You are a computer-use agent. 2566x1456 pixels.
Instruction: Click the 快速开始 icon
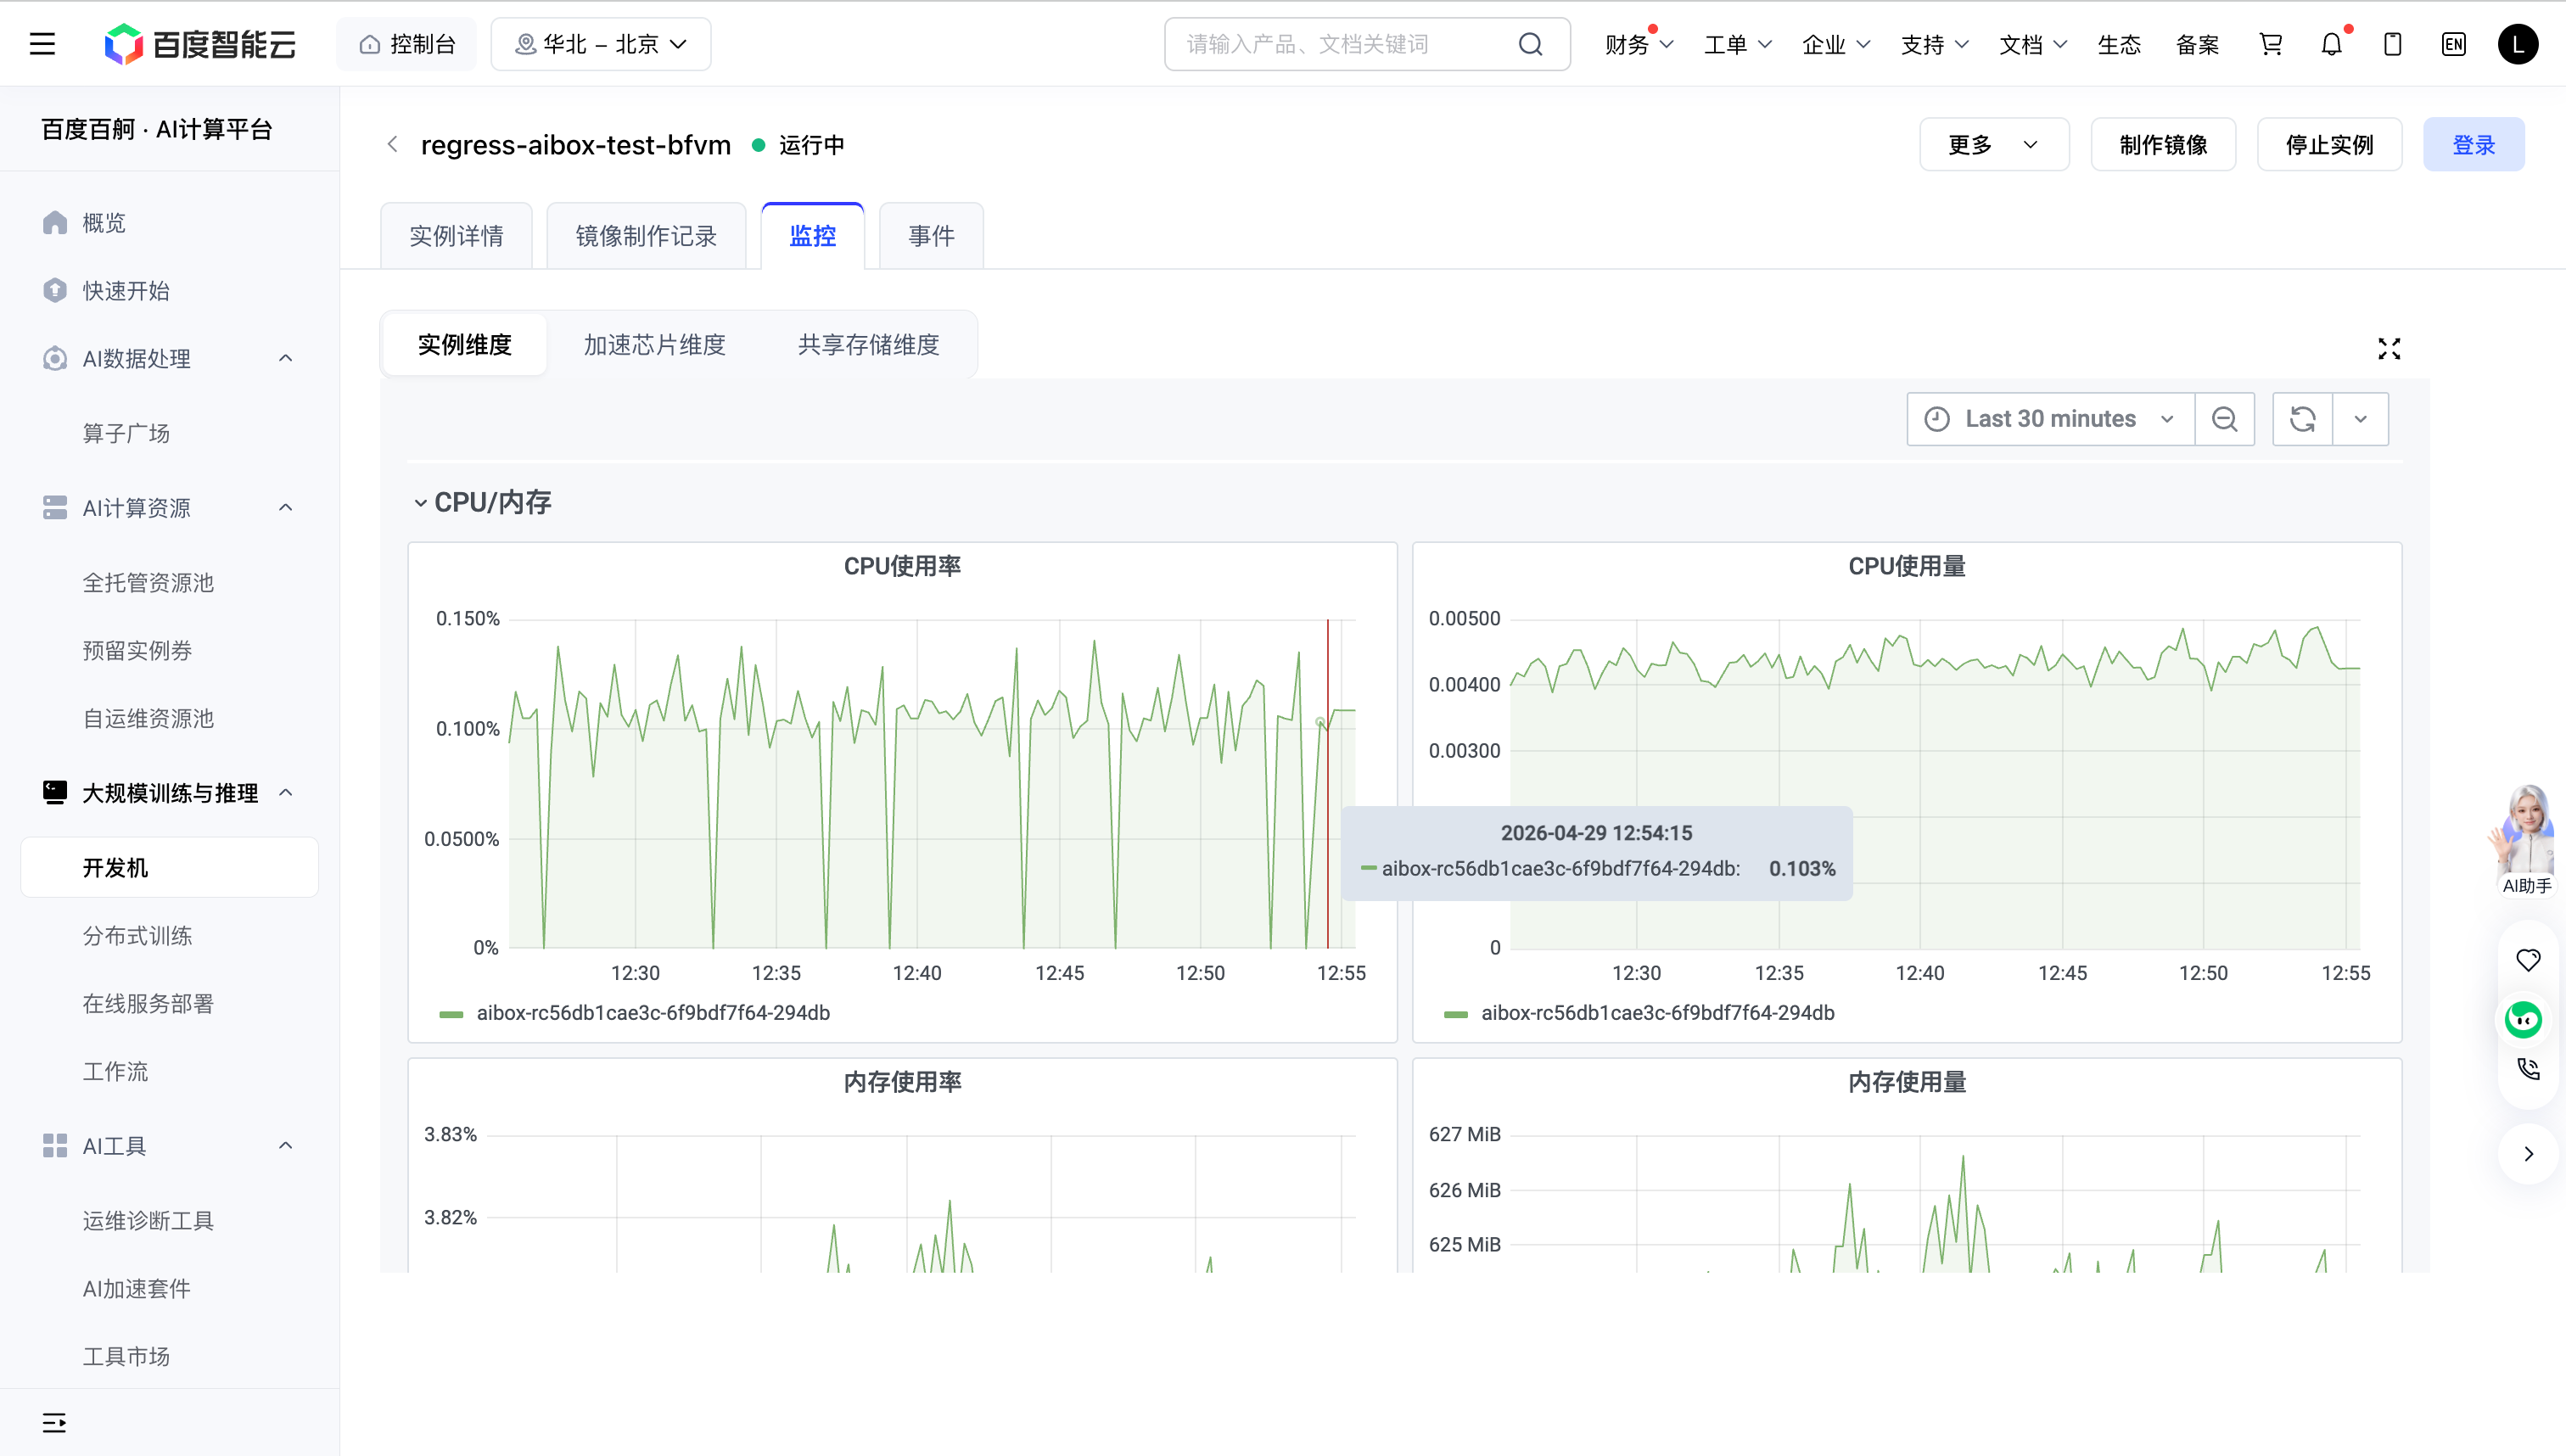pos(55,290)
